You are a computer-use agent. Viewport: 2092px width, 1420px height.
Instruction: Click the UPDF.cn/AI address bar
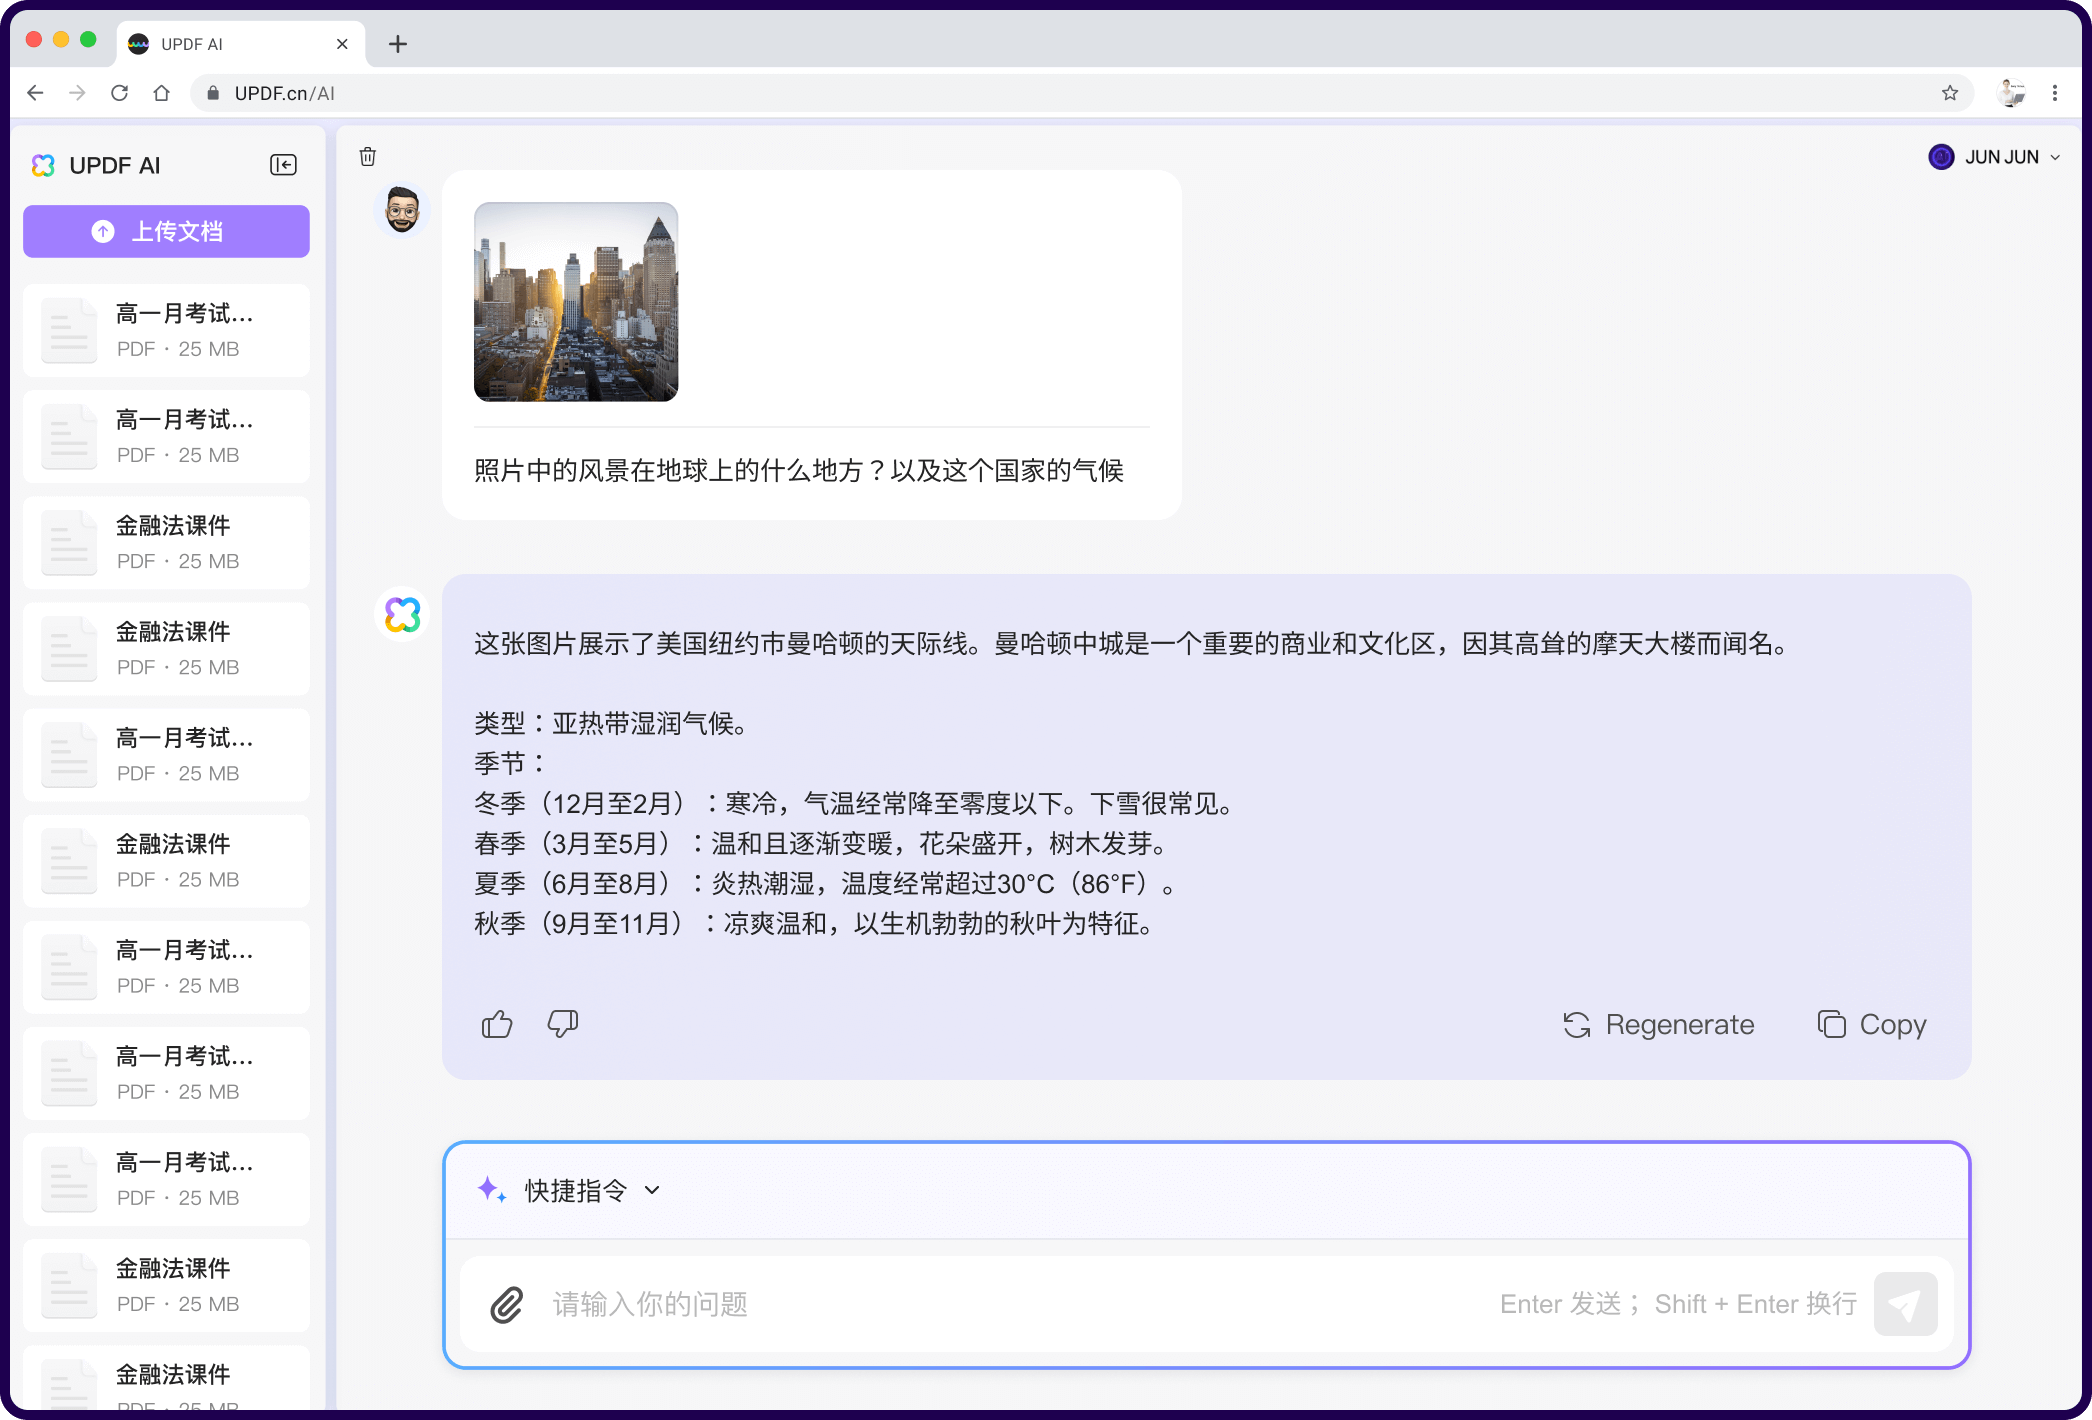(1080, 93)
